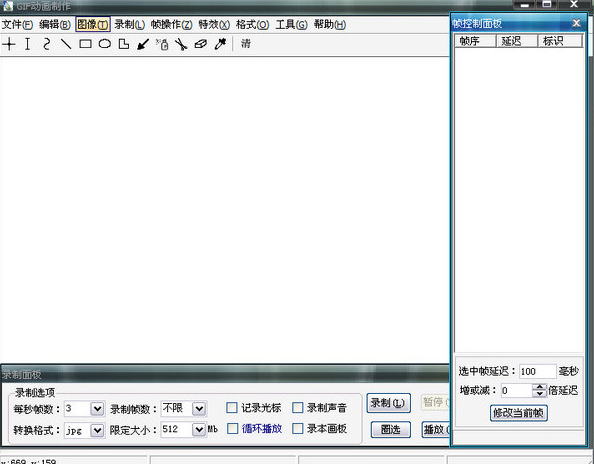Open the 帮助(H) menu

pos(330,25)
